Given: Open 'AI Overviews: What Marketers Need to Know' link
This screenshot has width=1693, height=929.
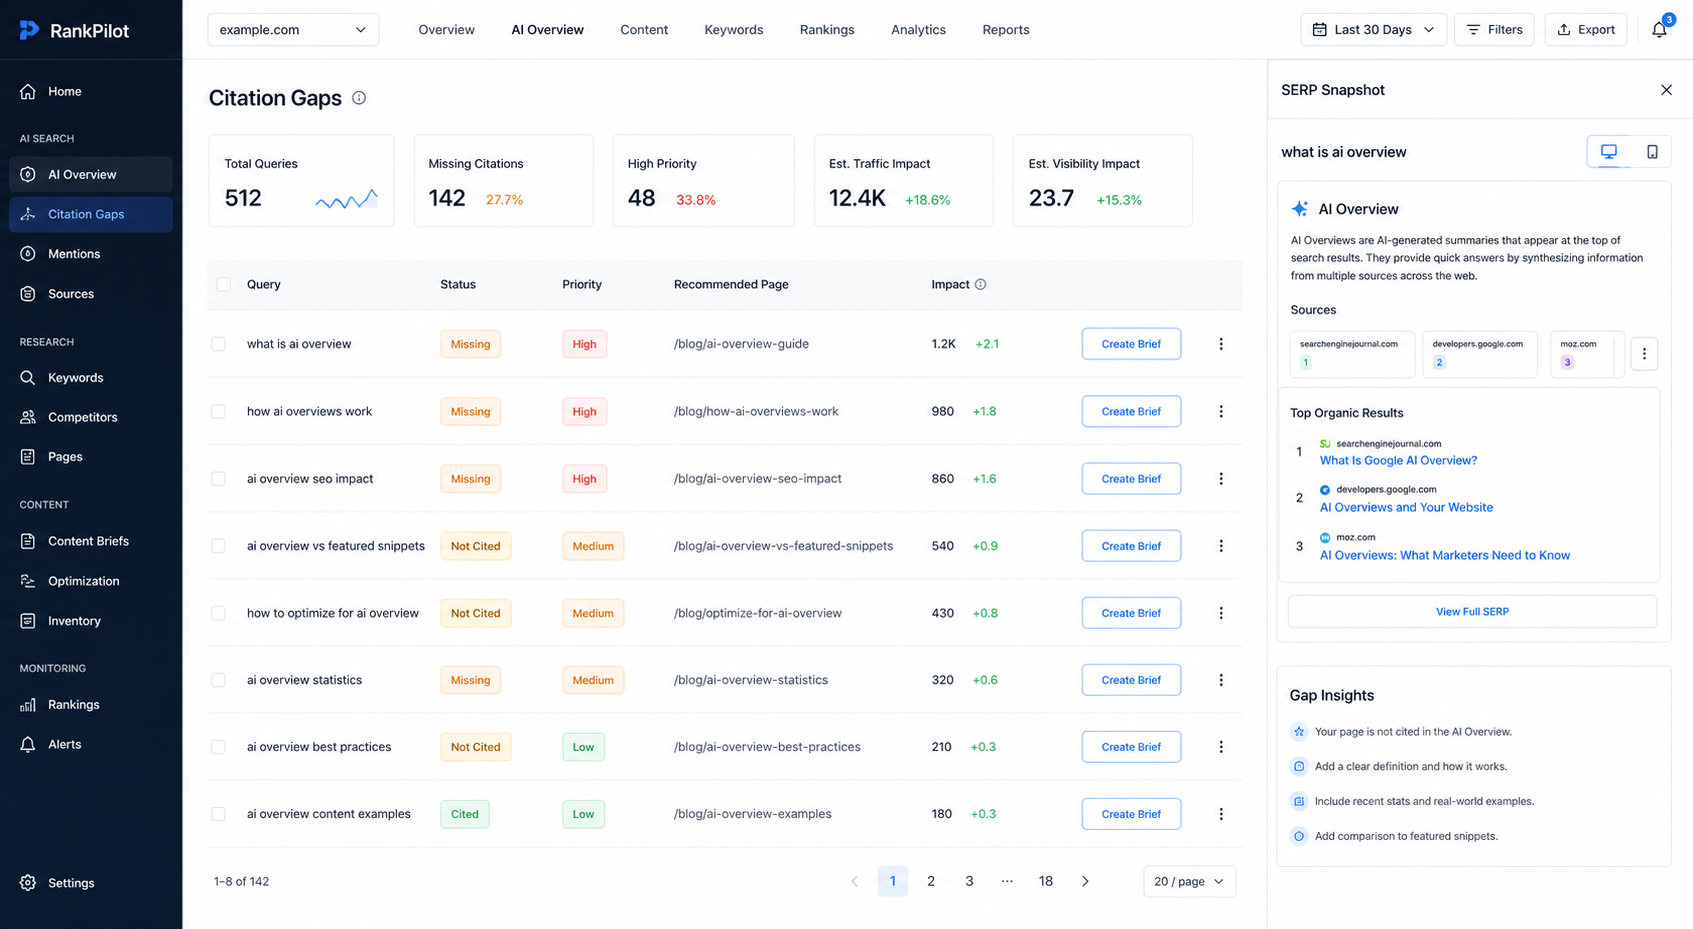Looking at the screenshot, I should pos(1445,556).
